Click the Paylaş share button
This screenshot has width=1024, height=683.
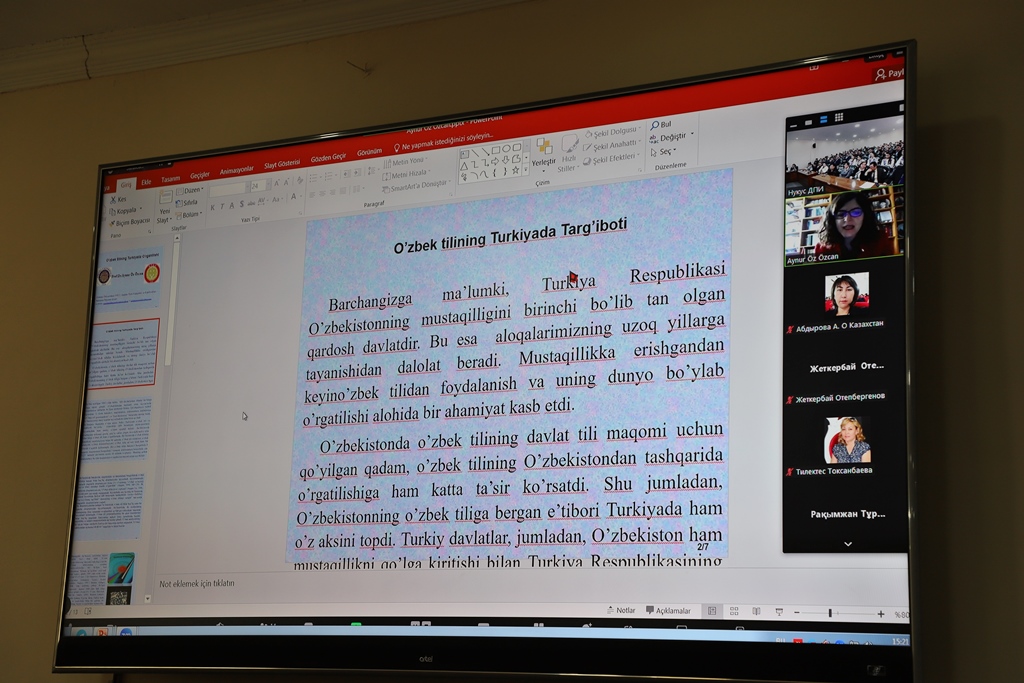click(x=887, y=73)
